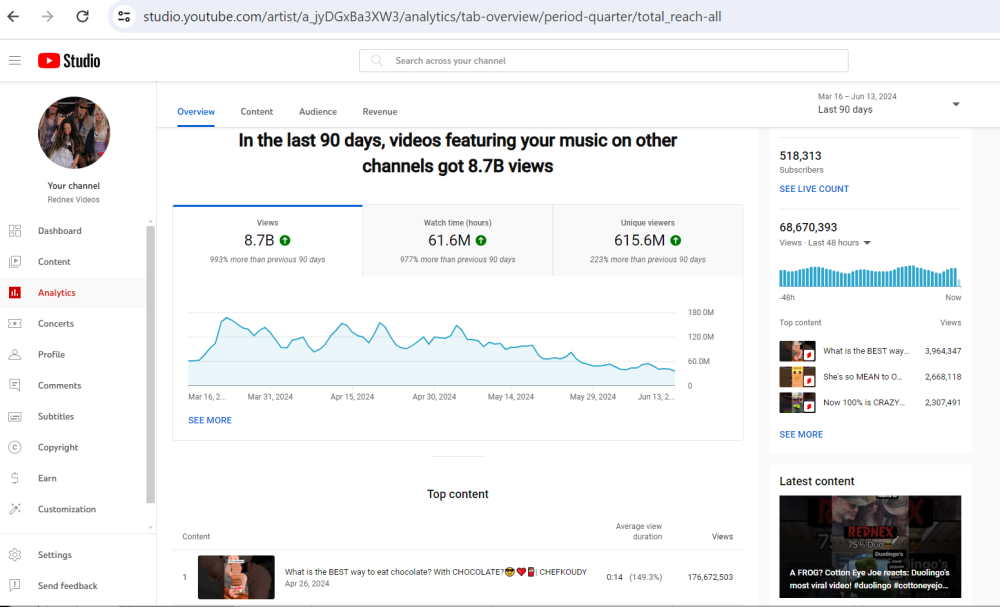Select the Unique viewers metric card
The width and height of the screenshot is (1000, 607).
pos(647,241)
